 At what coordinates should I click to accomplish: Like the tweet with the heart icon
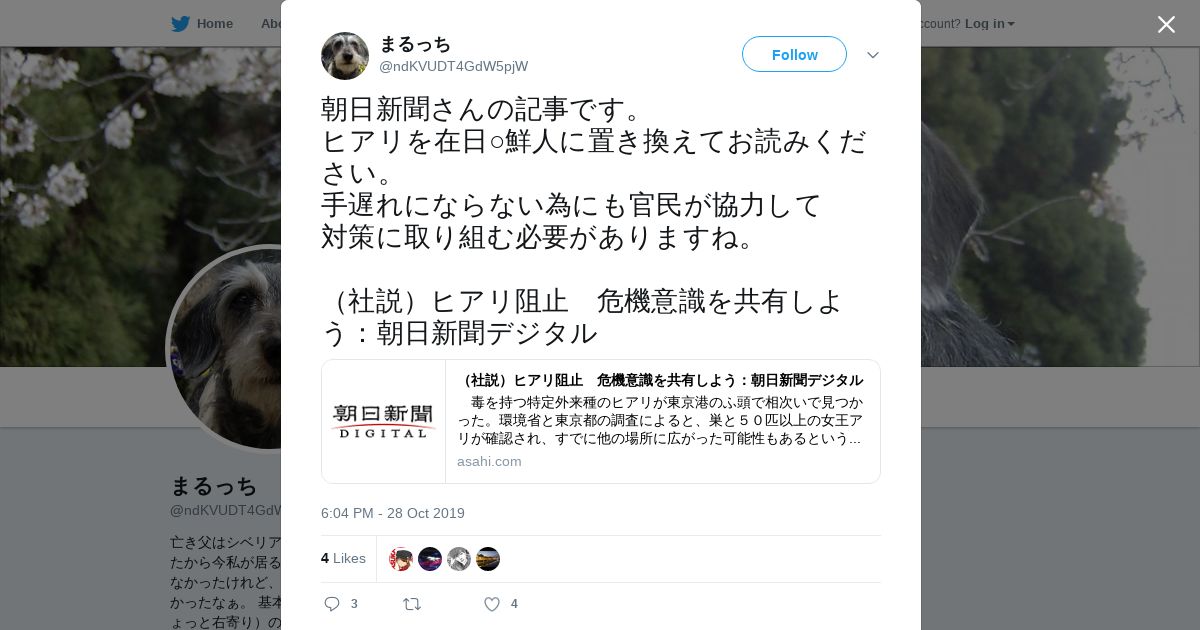click(491, 604)
